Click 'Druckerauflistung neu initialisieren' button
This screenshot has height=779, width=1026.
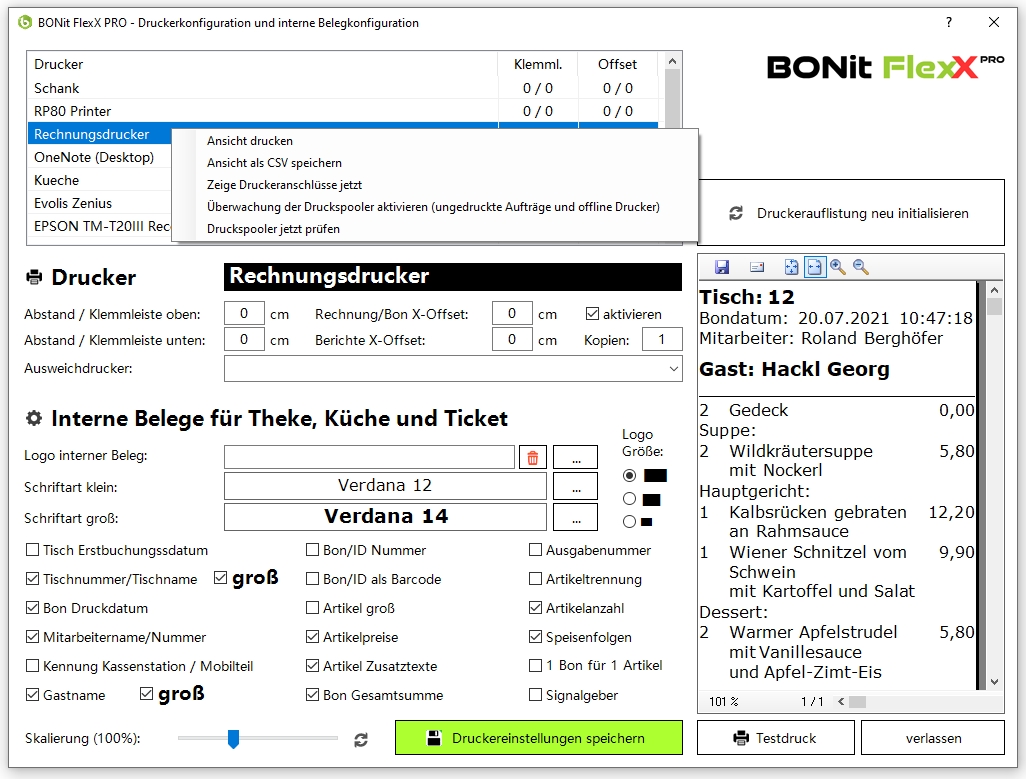851,213
